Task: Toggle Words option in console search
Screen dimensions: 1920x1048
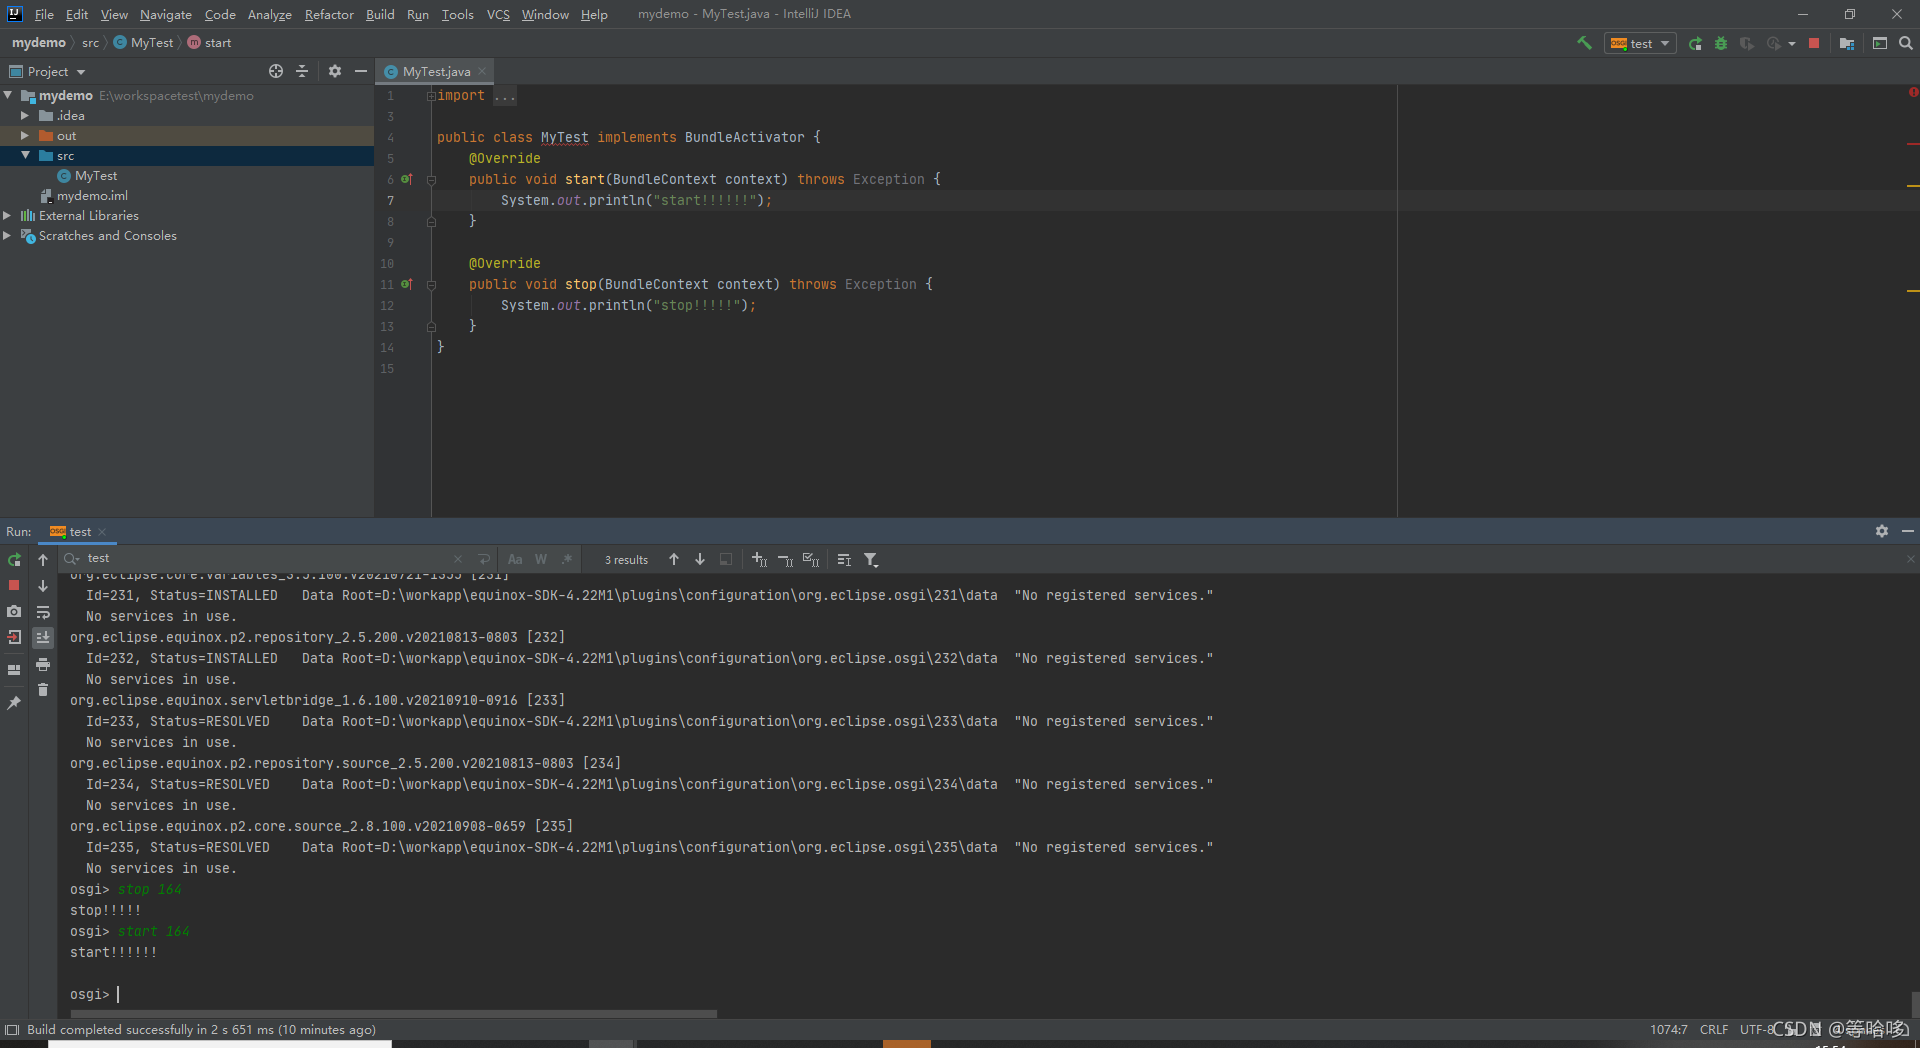Action: (541, 559)
